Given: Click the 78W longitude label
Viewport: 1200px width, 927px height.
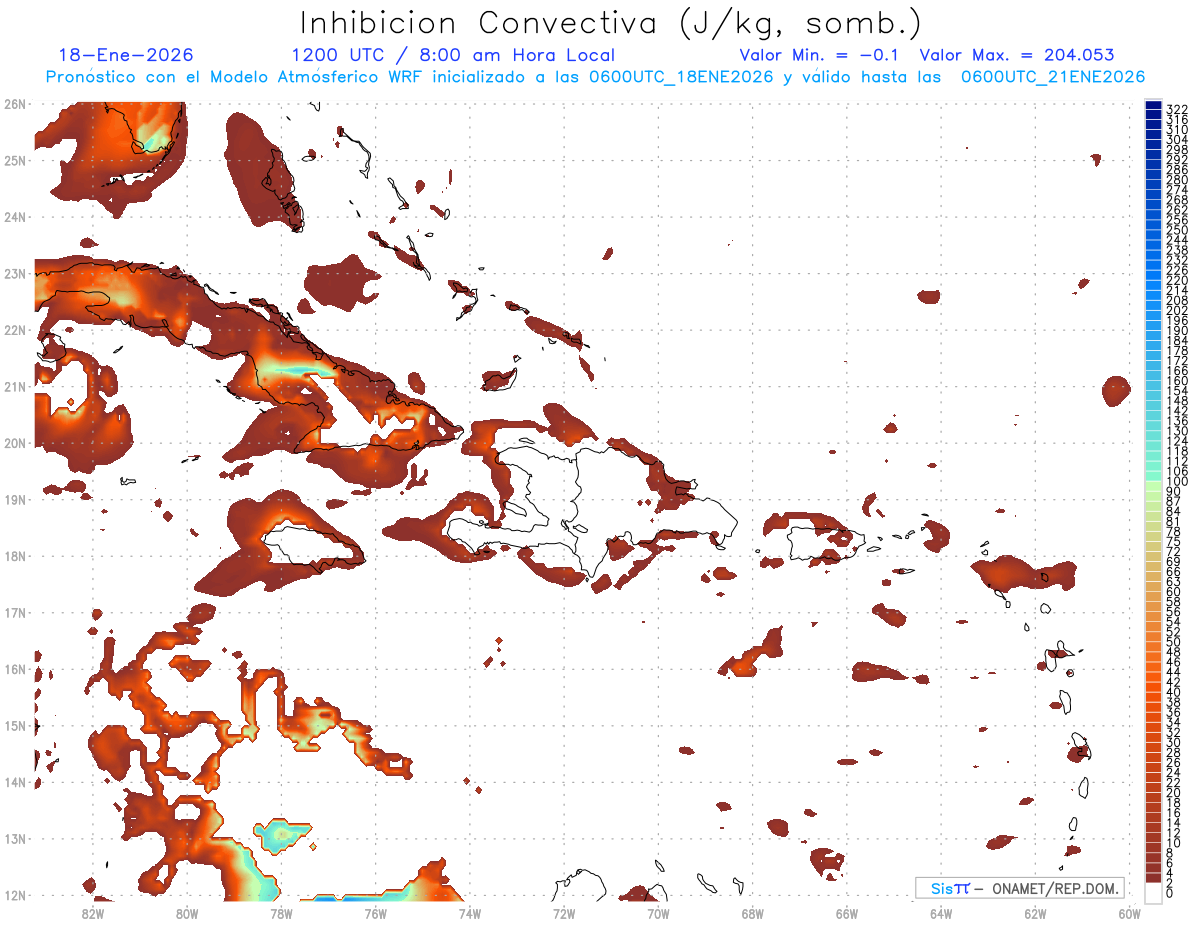Looking at the screenshot, I should 281,913.
